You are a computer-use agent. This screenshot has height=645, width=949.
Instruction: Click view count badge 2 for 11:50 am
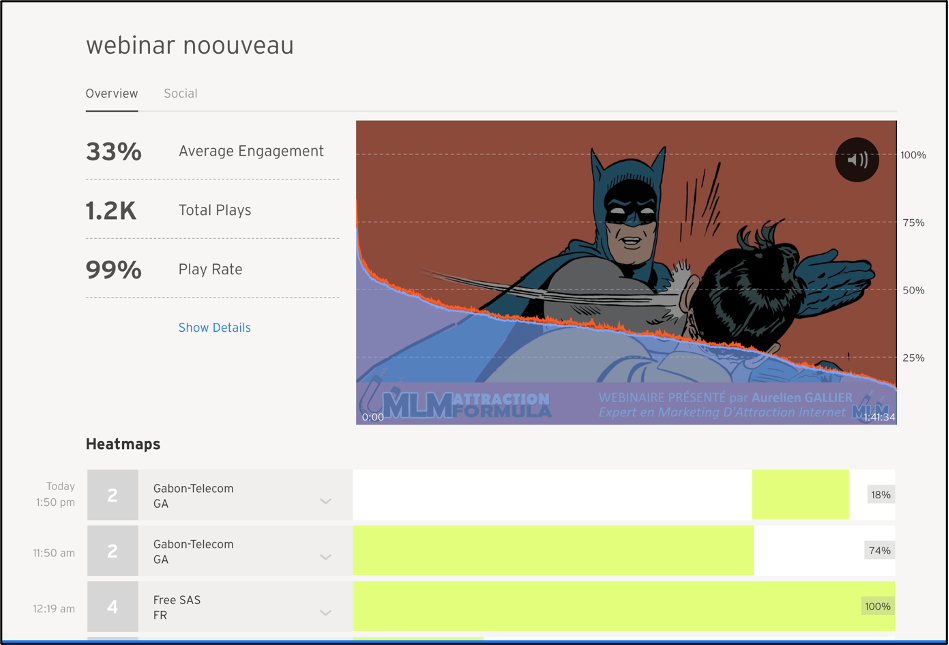click(x=113, y=551)
